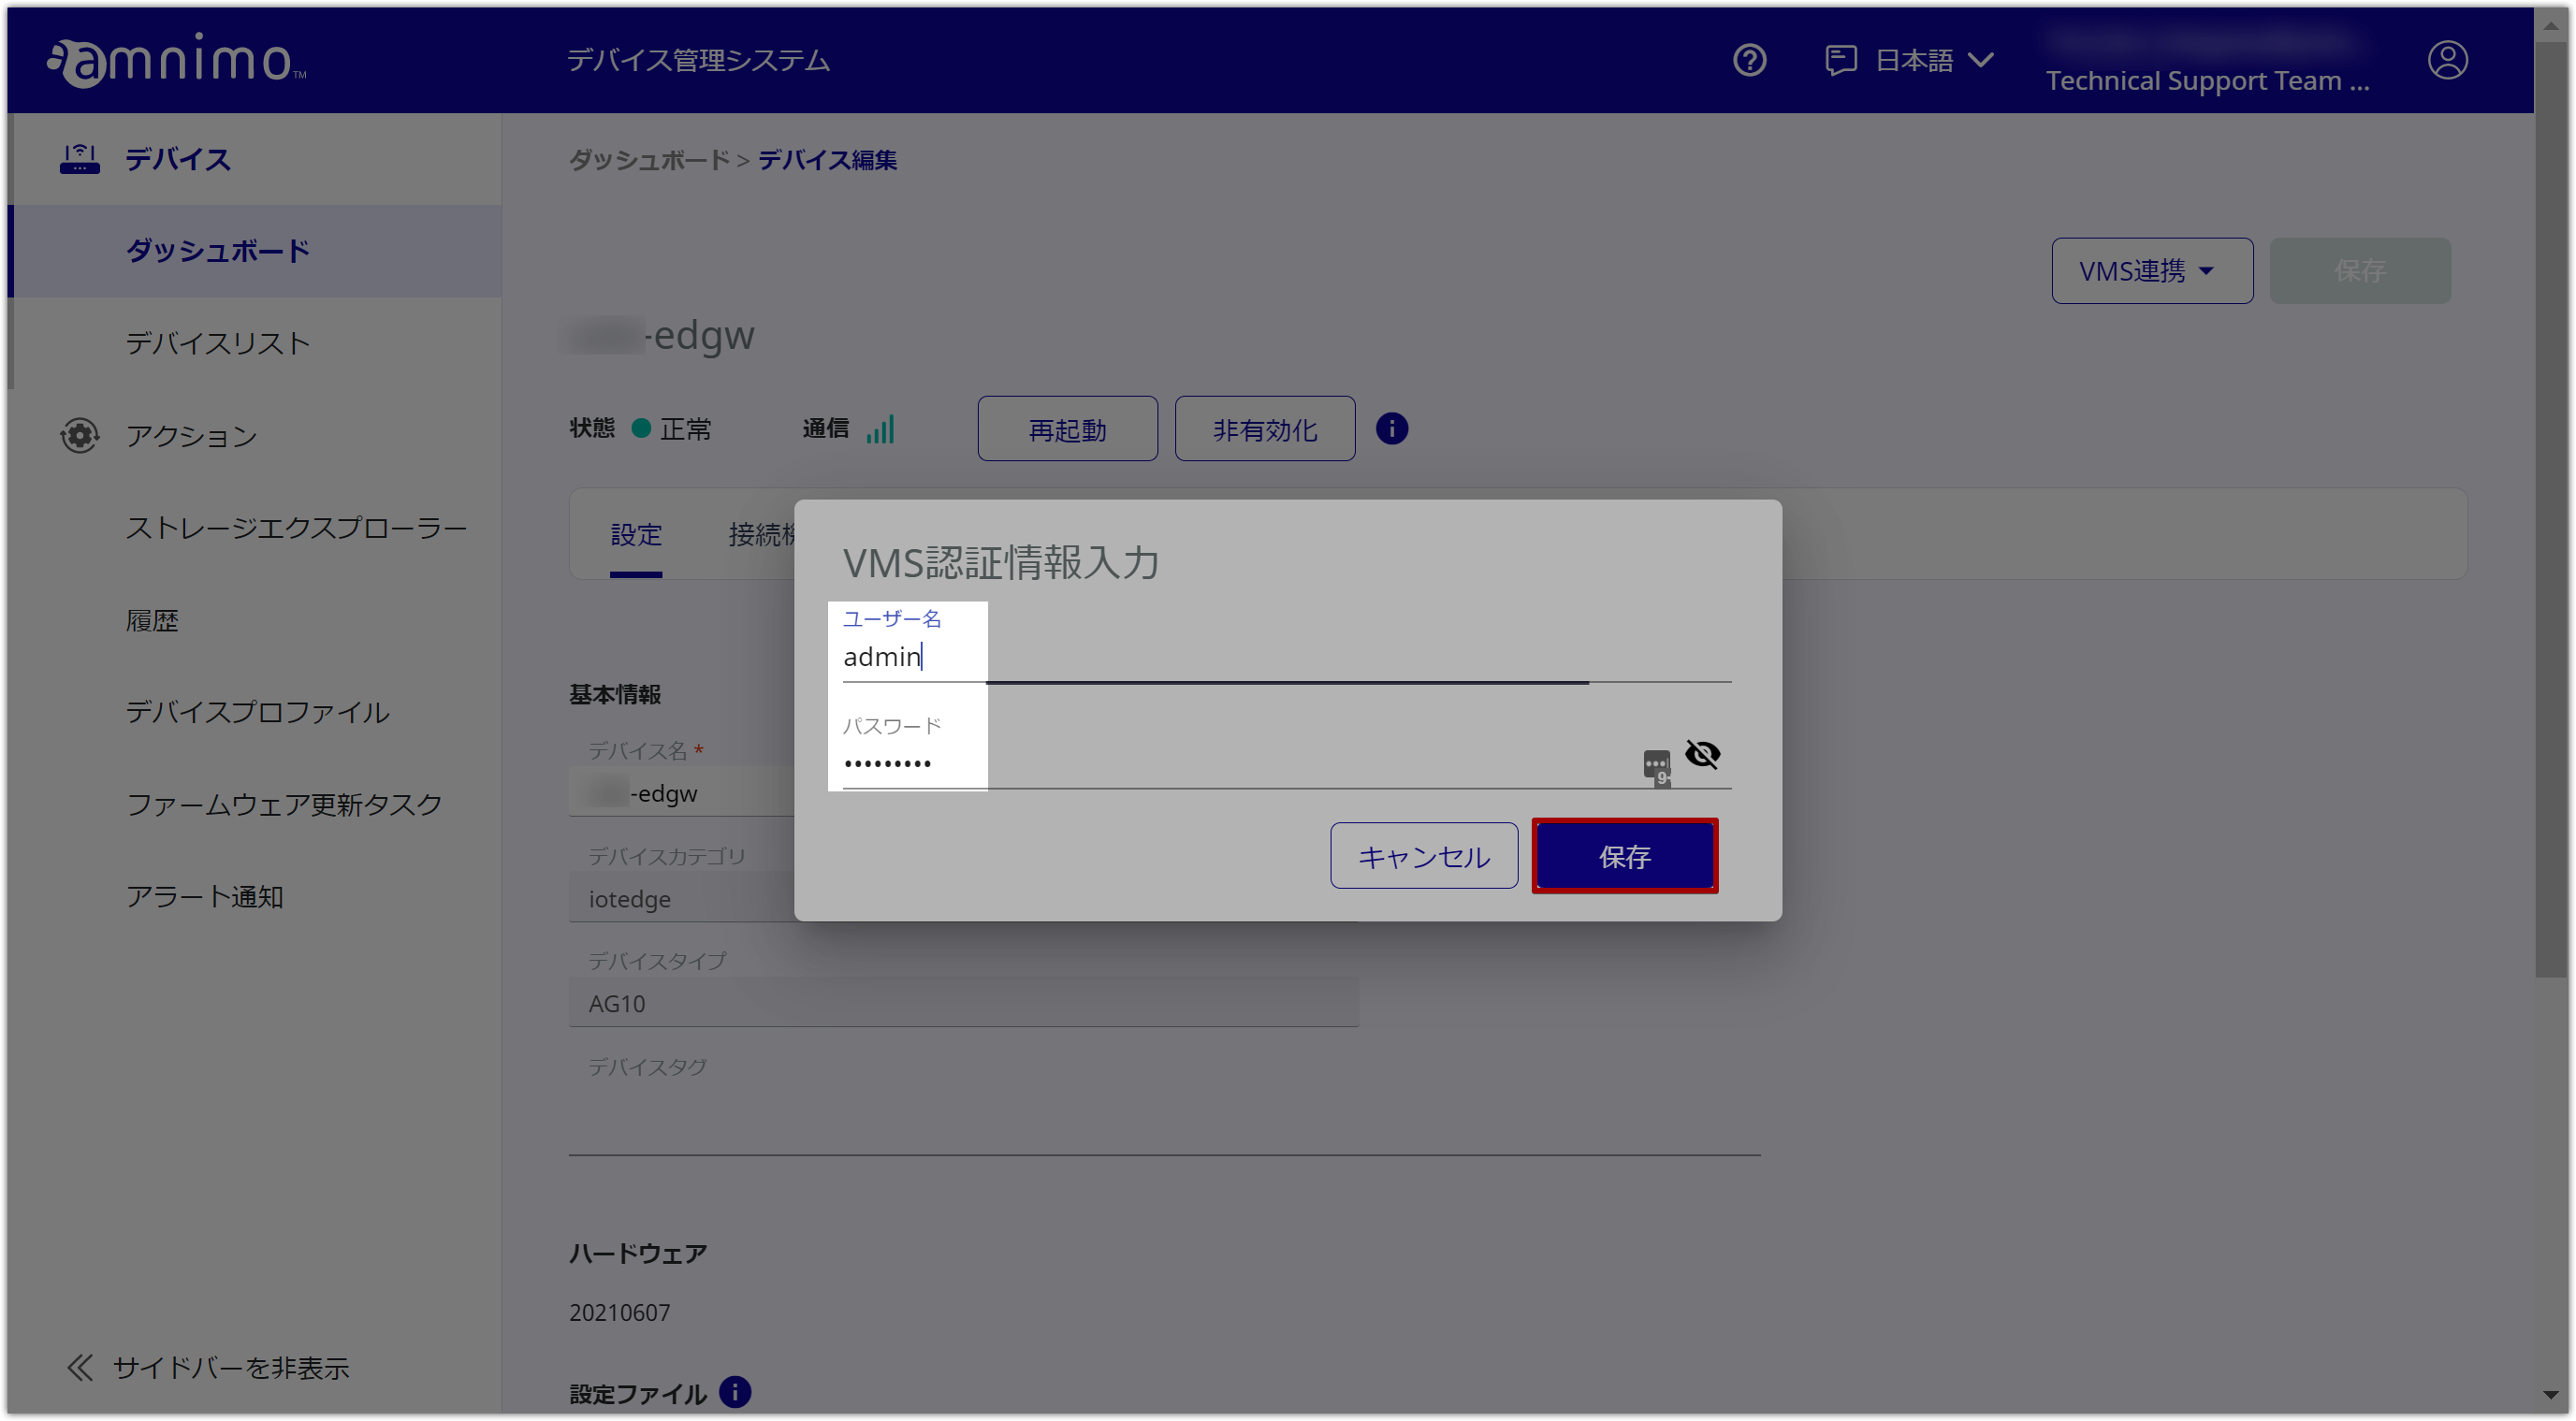The width and height of the screenshot is (2576, 1421).
Task: Open the help question mark icon
Action: [1749, 60]
